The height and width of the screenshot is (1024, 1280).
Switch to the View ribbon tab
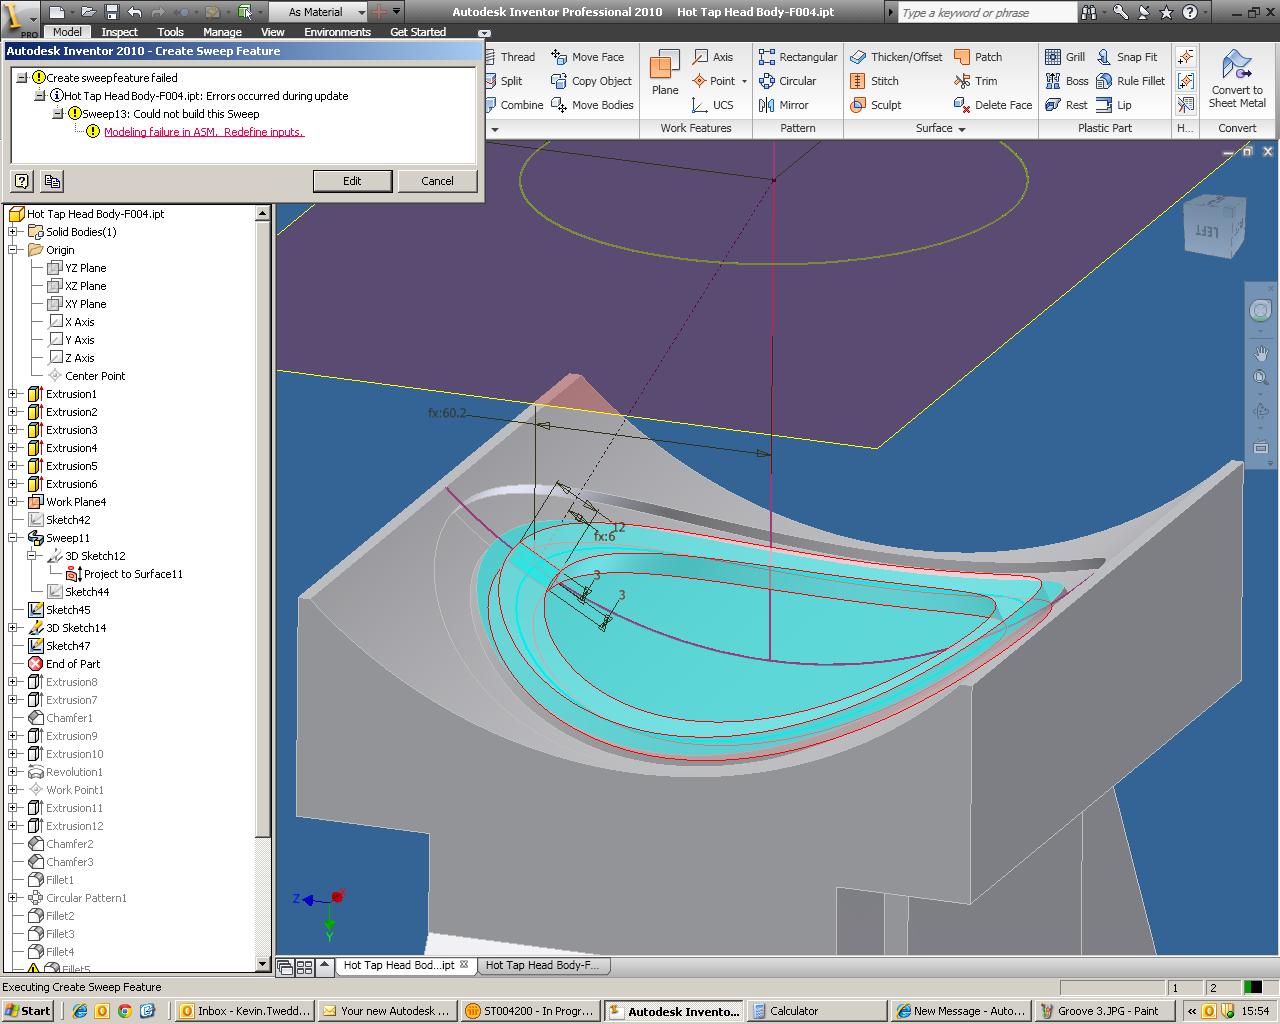pos(272,32)
